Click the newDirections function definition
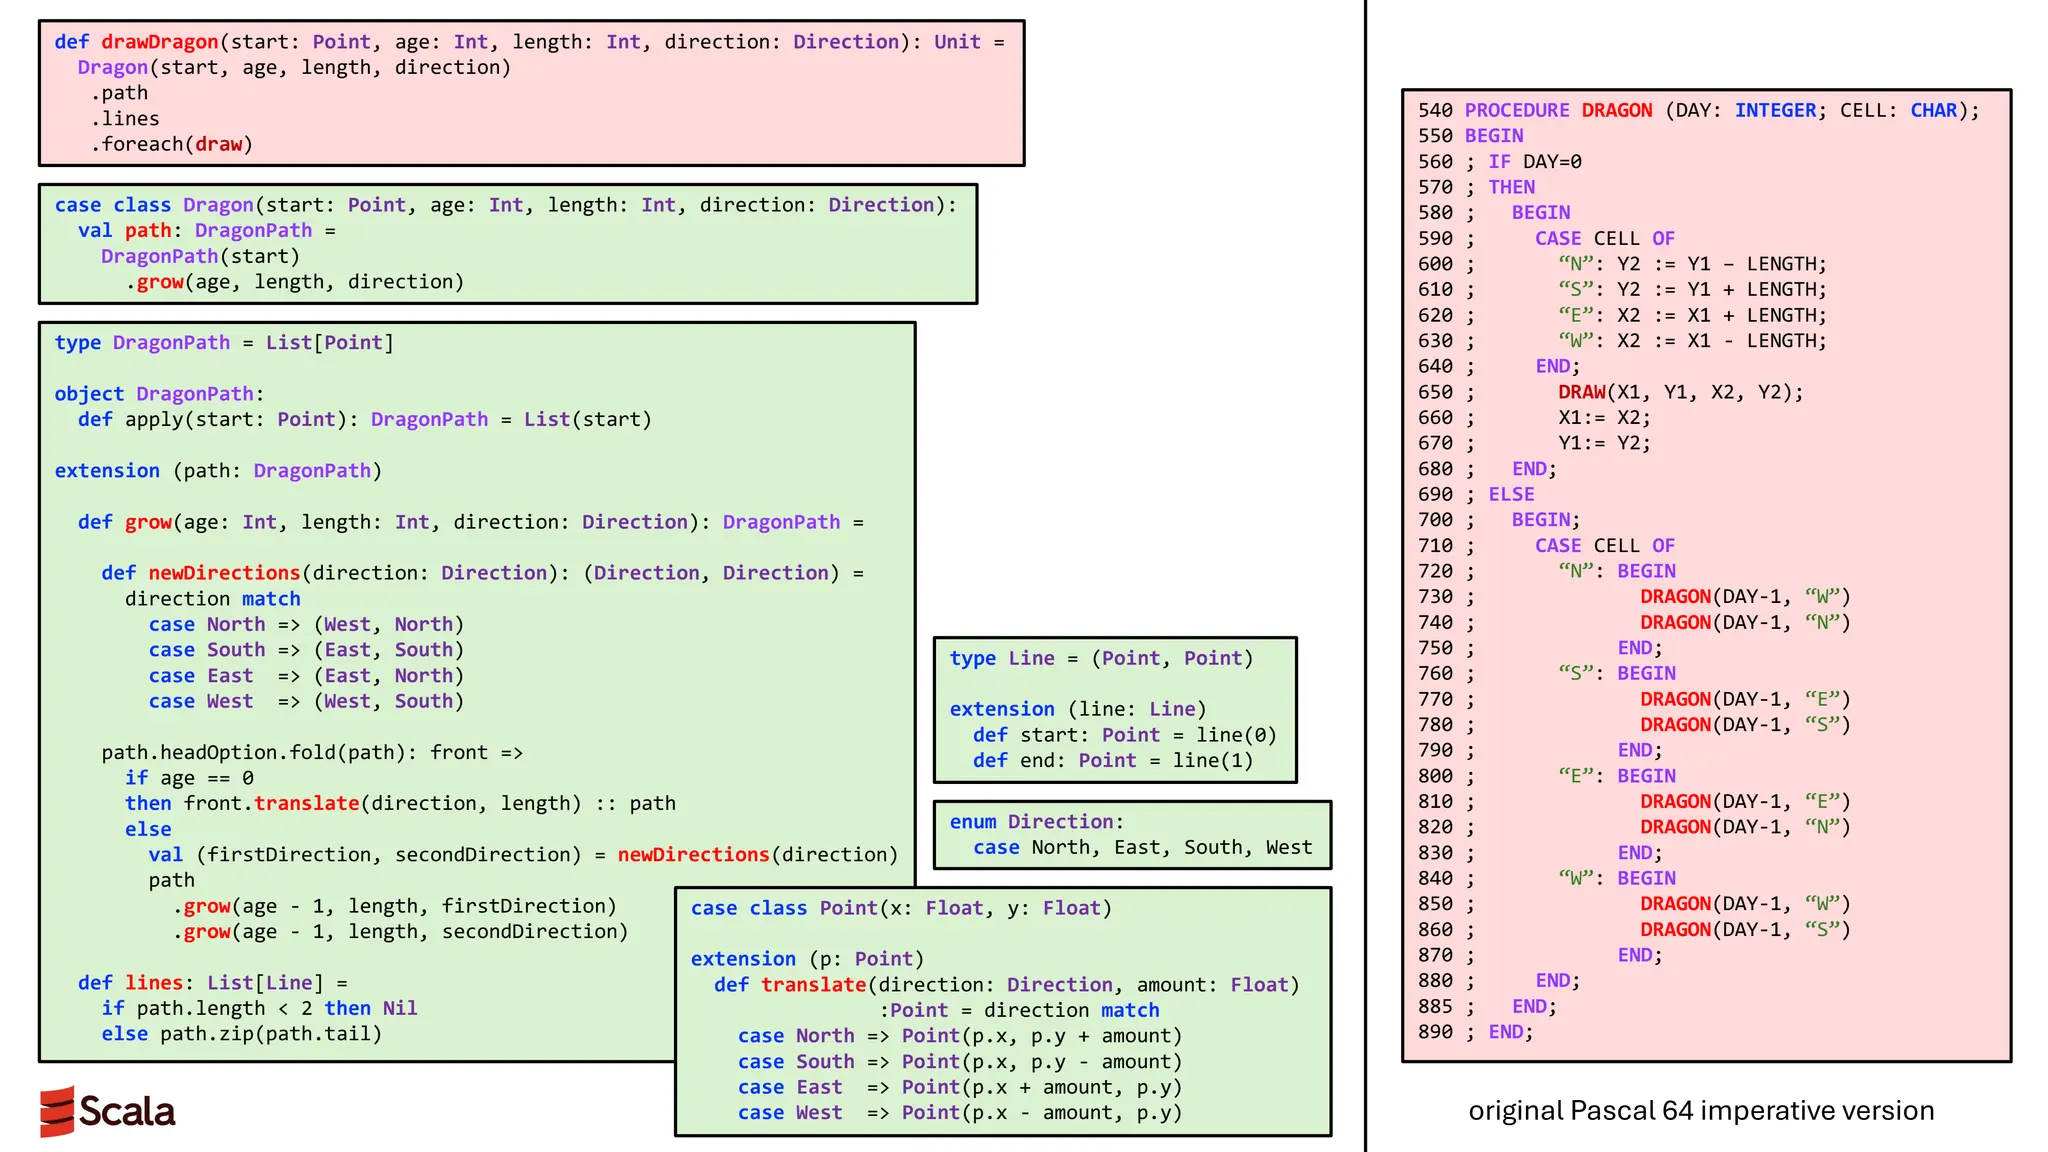Viewport: 2048px width, 1152px height. (224, 573)
